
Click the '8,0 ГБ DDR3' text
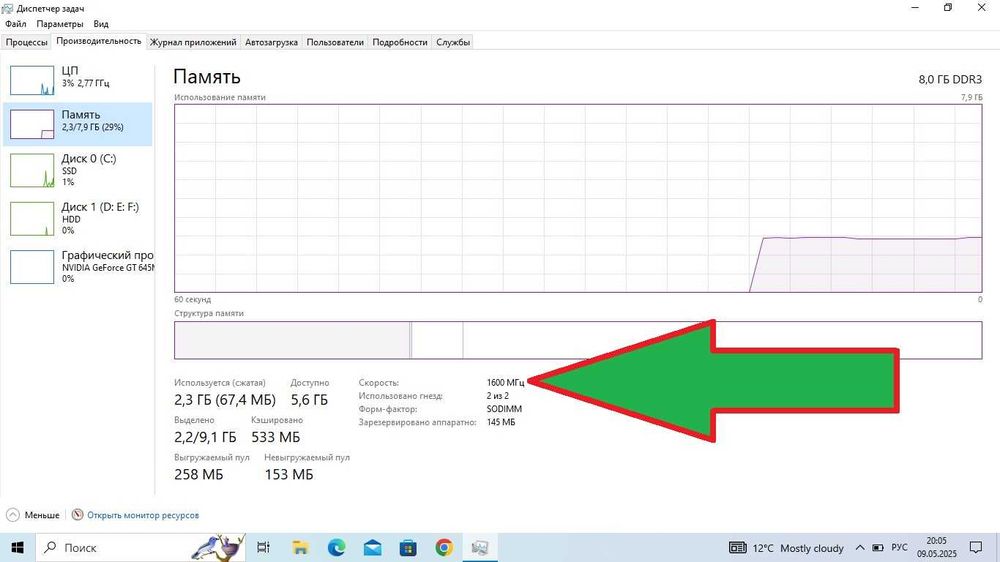coord(950,80)
